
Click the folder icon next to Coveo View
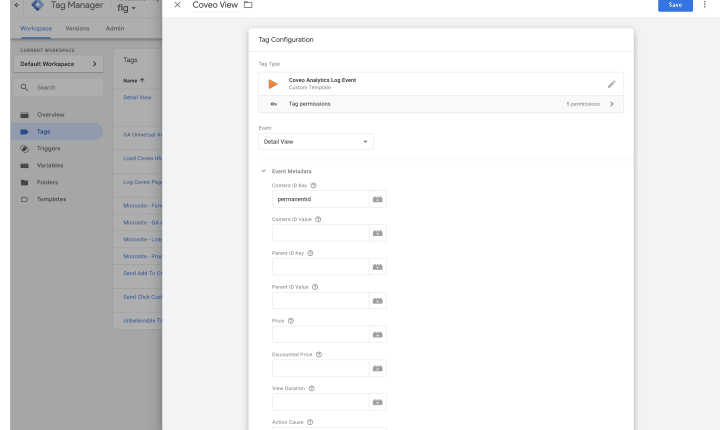[x=248, y=5]
